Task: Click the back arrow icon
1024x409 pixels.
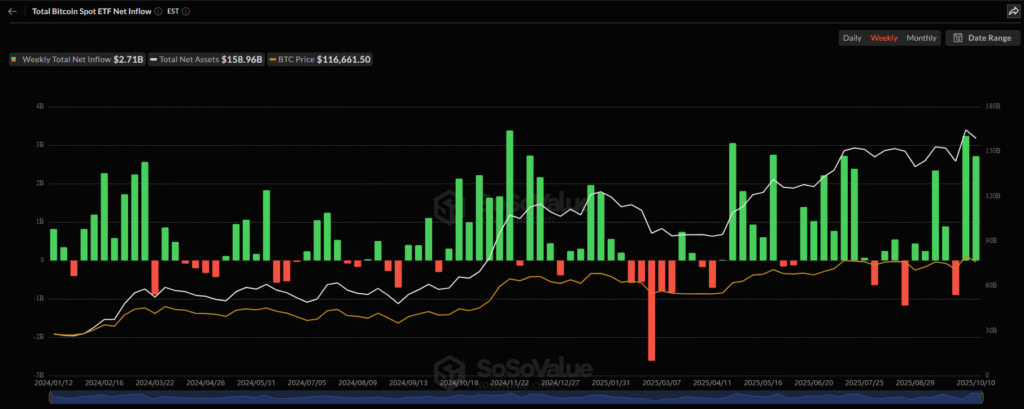Action: click(x=12, y=11)
